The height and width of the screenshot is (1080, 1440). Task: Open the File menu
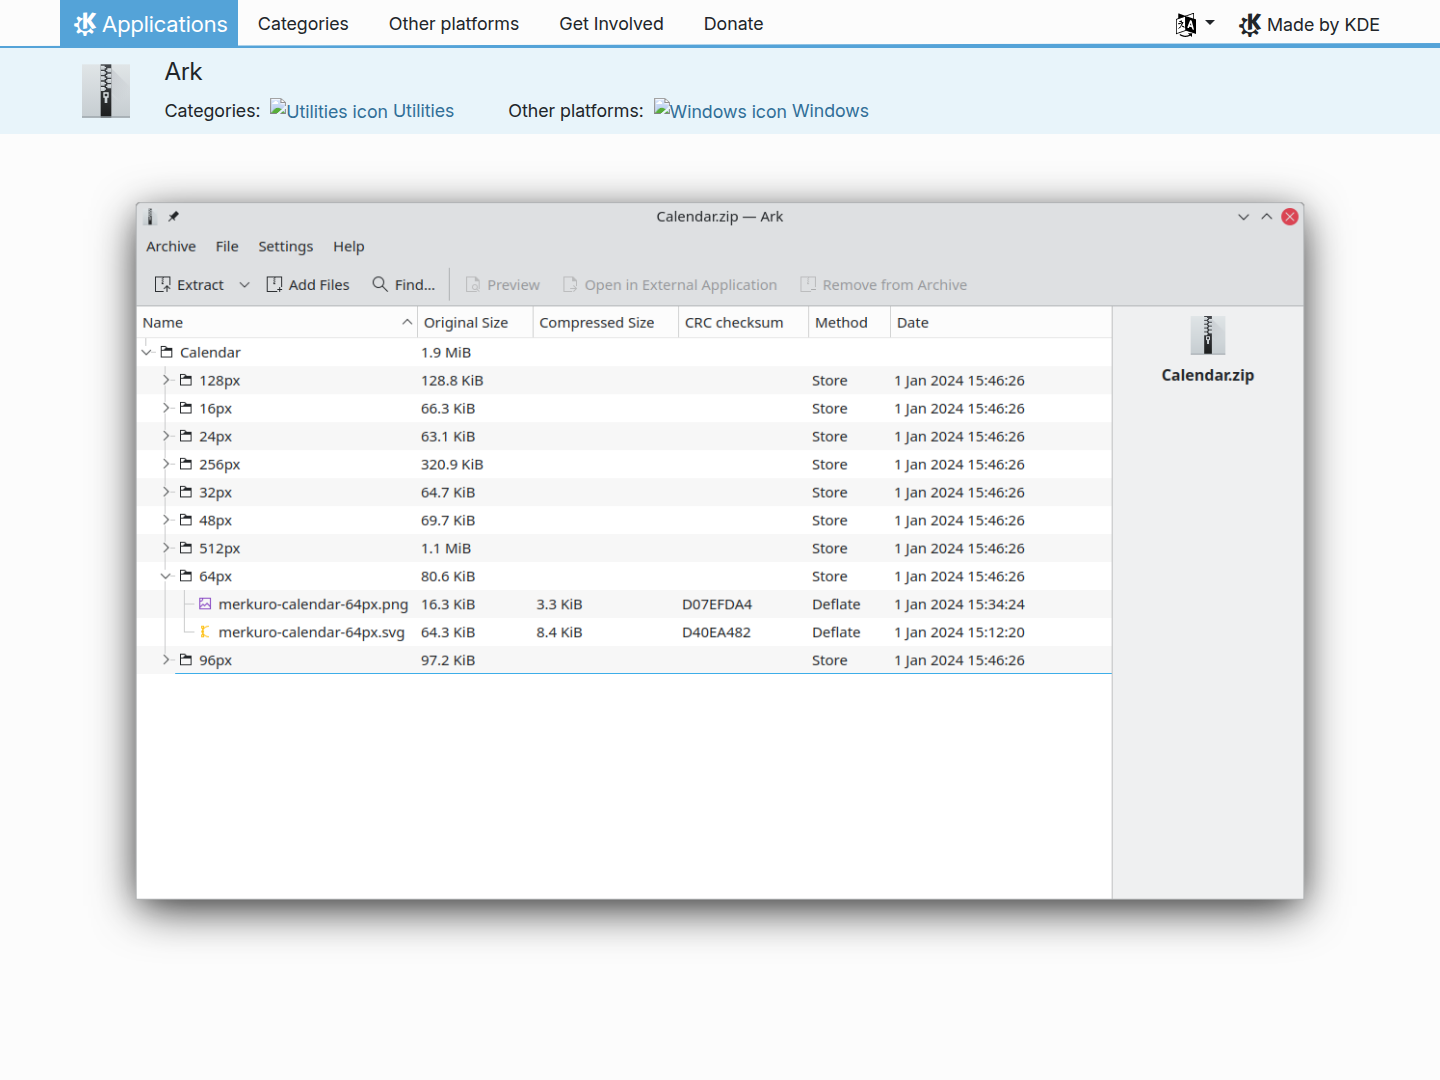[227, 247]
